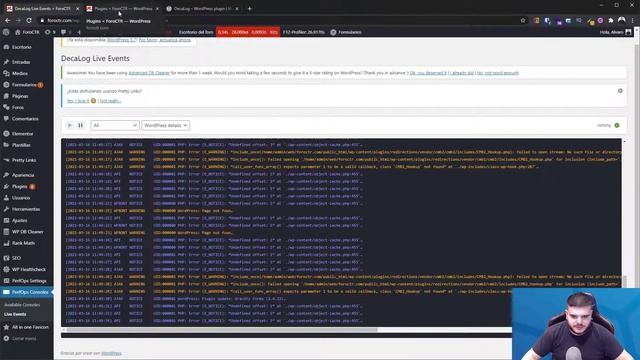Click the console's horizontal scrollbar
The width and height of the screenshot is (640, 360).
coord(222,330)
